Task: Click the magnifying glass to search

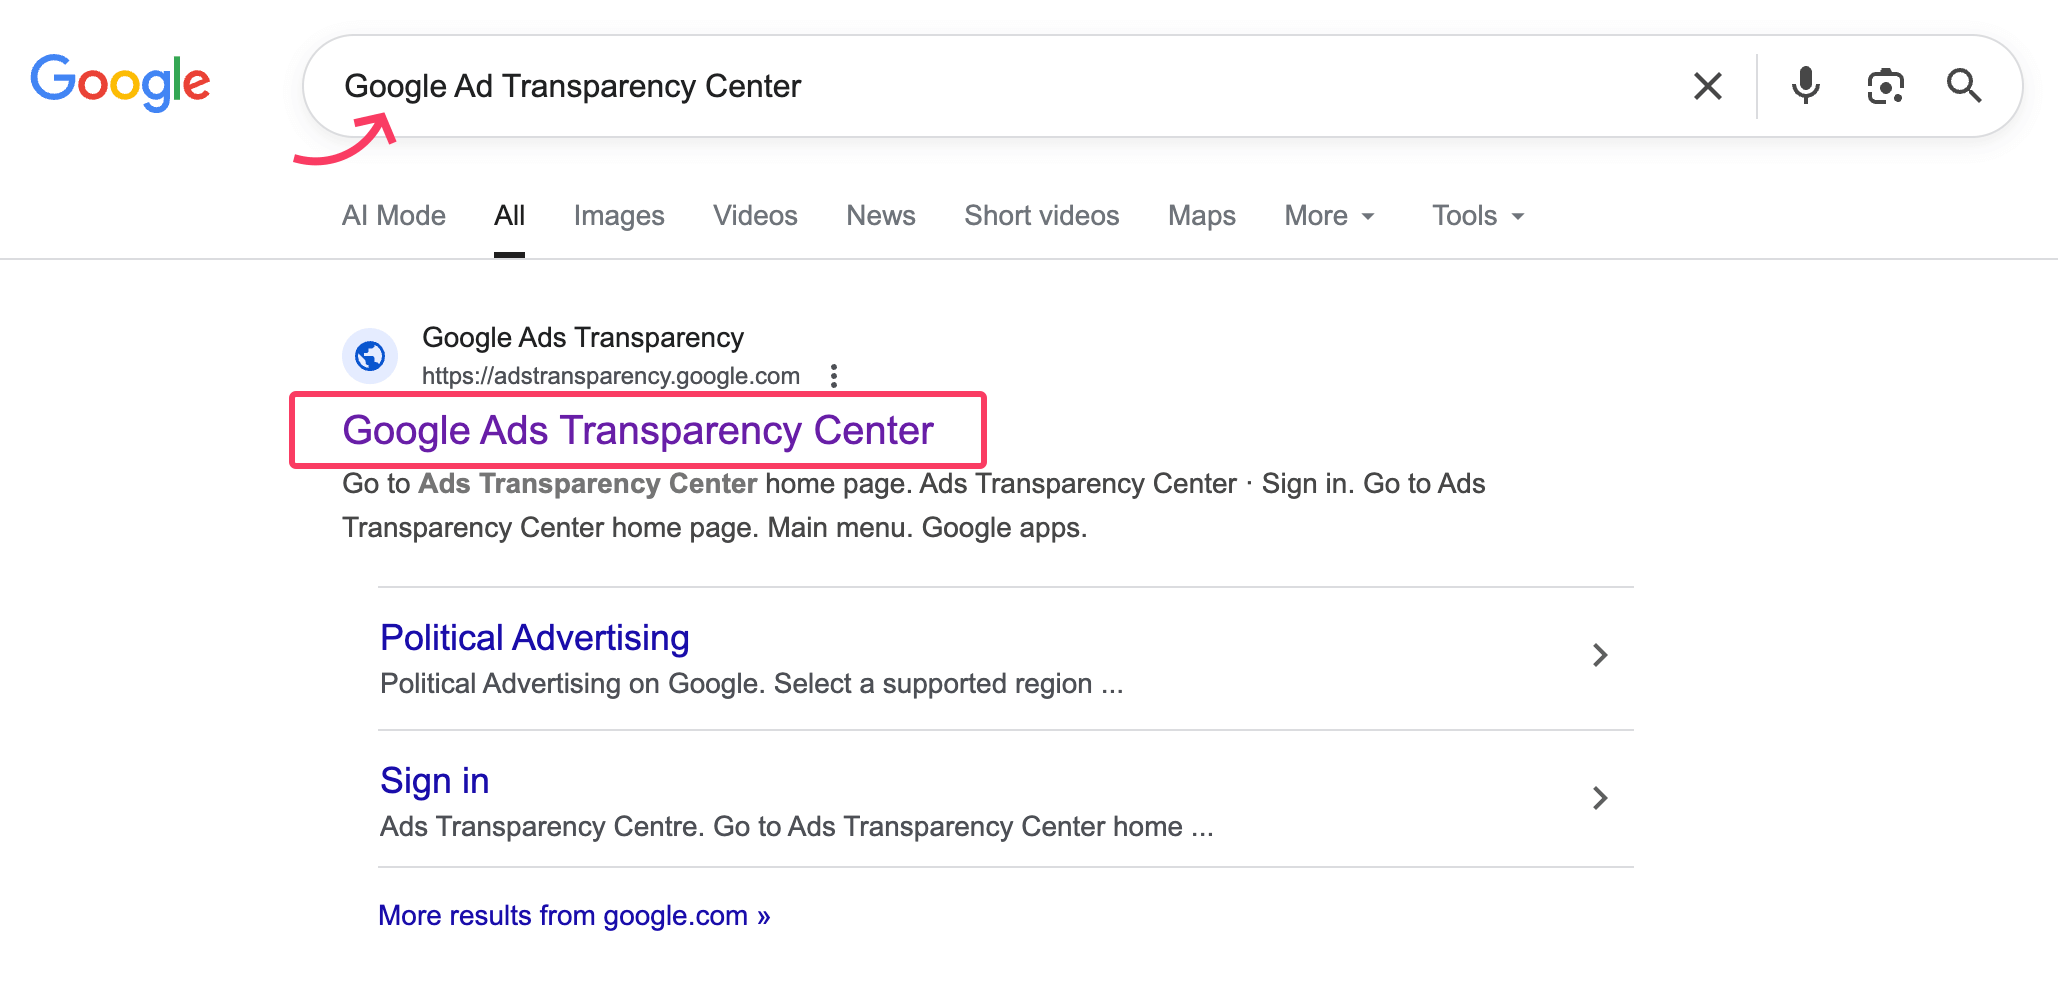Action: [1963, 86]
